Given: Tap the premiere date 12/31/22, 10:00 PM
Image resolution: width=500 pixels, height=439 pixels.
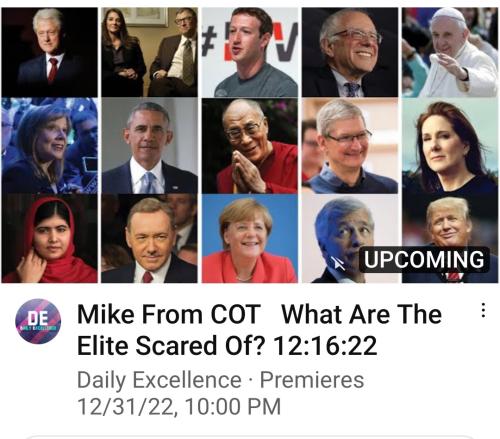Looking at the screenshot, I should coord(179,406).
